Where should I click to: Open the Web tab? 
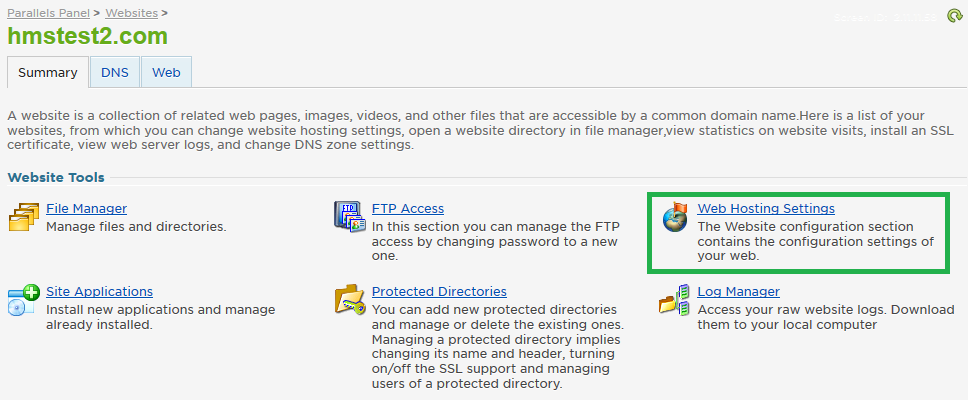(x=166, y=72)
